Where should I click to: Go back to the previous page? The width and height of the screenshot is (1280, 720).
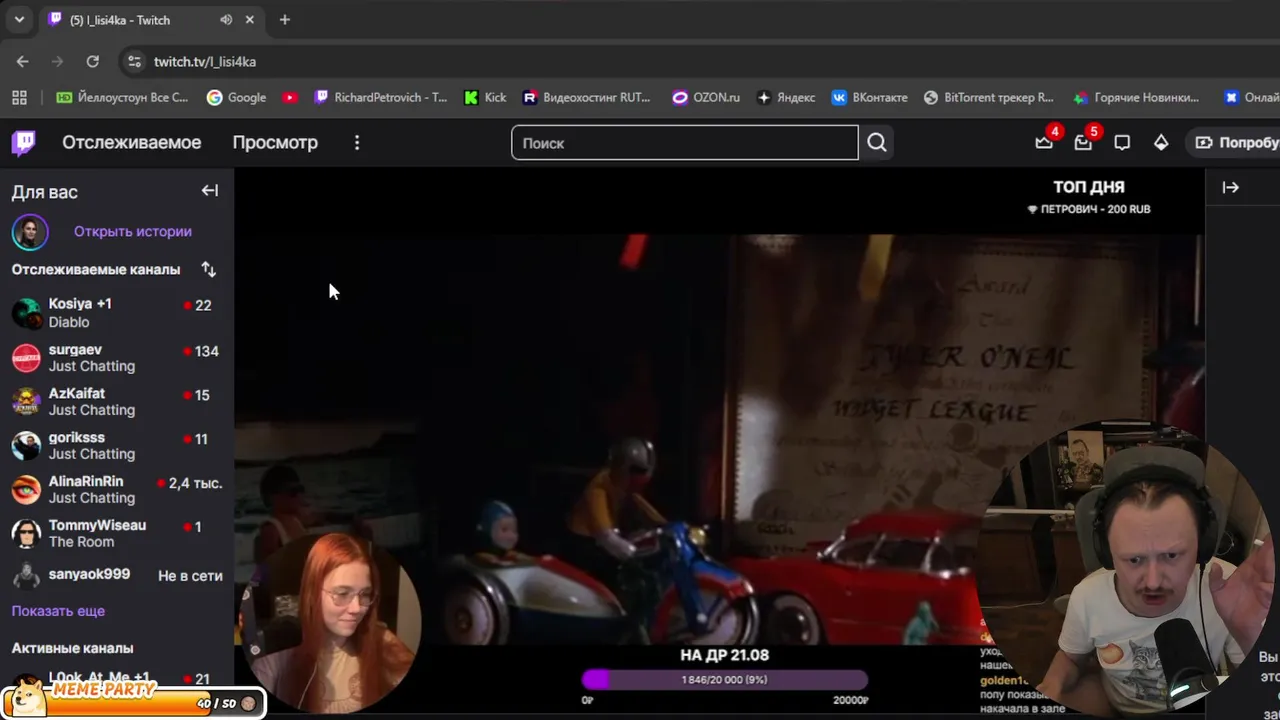[x=23, y=61]
